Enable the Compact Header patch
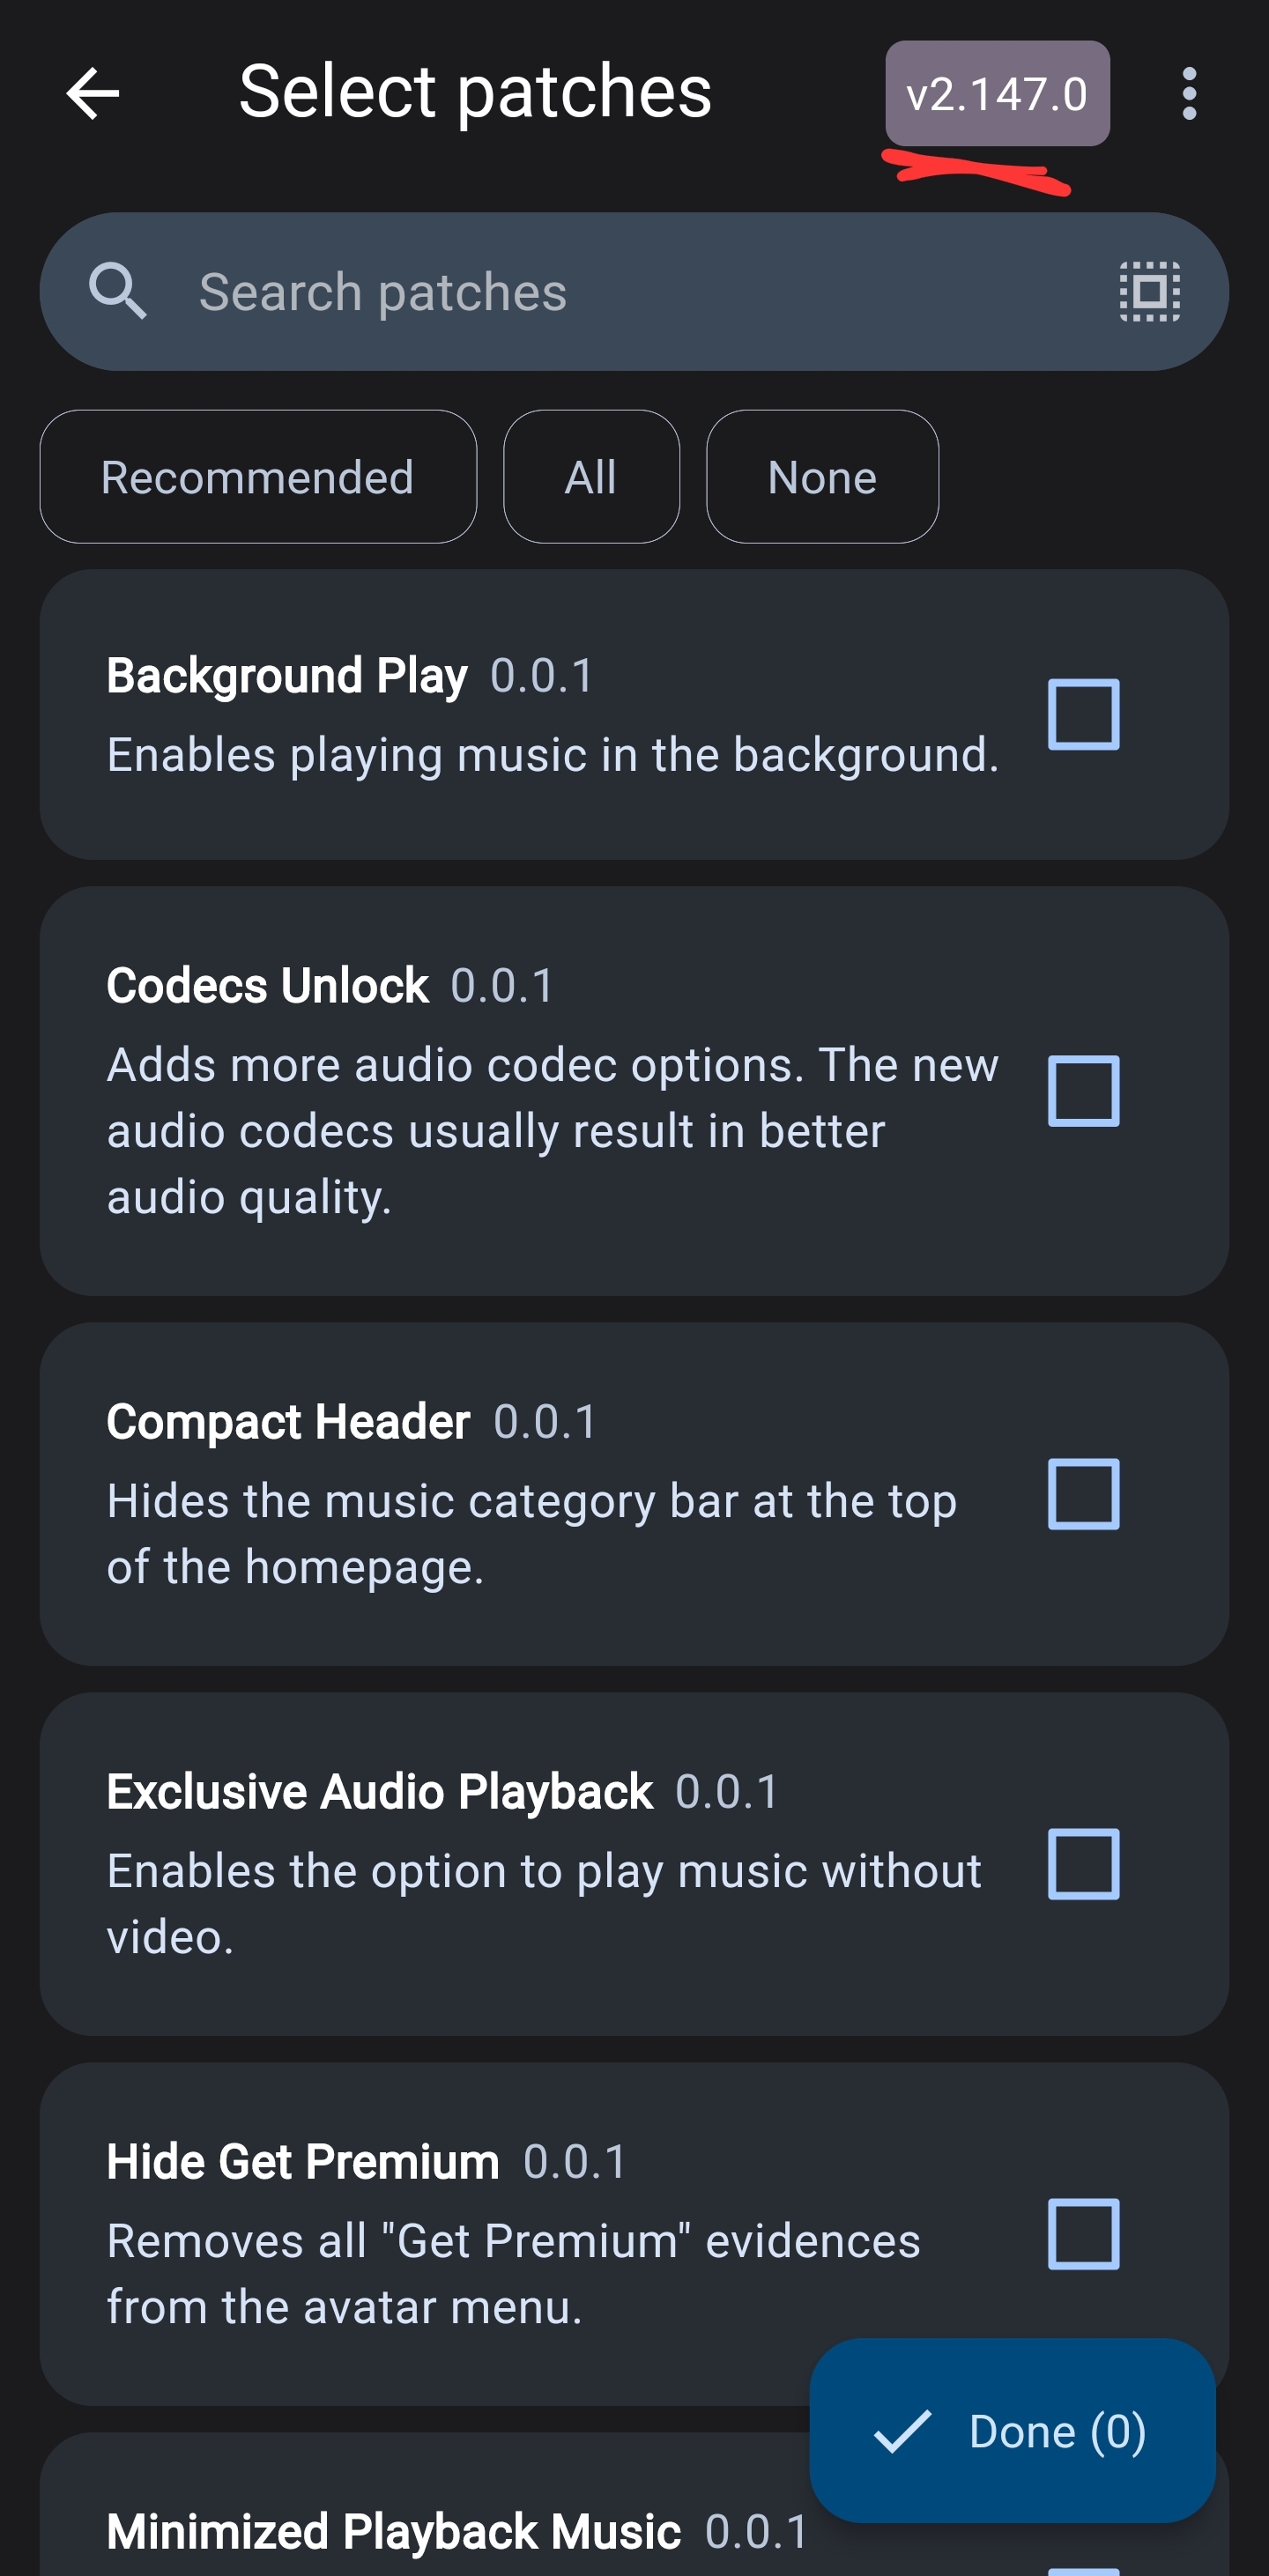Screen dimensions: 1269x2576 tap(1082, 1496)
